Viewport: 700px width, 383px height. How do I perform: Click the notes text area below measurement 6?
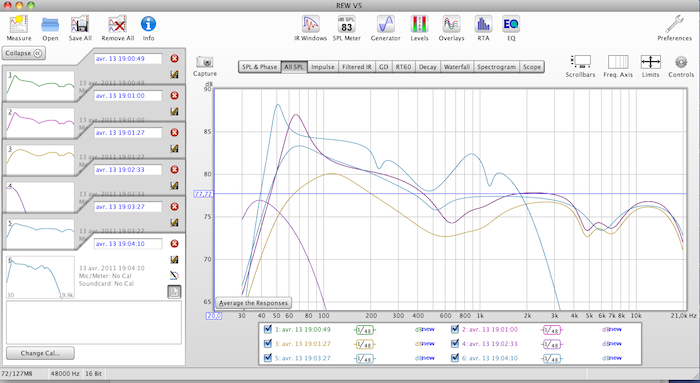point(94,322)
